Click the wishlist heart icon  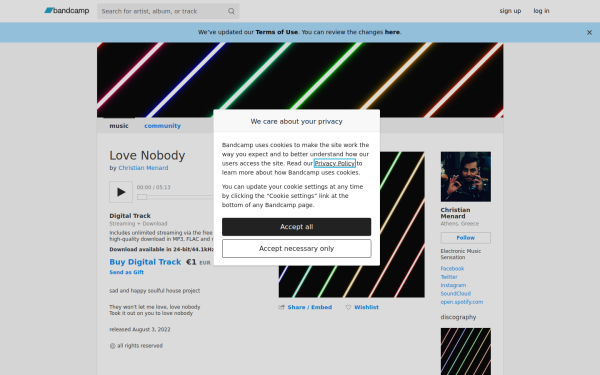(348, 307)
